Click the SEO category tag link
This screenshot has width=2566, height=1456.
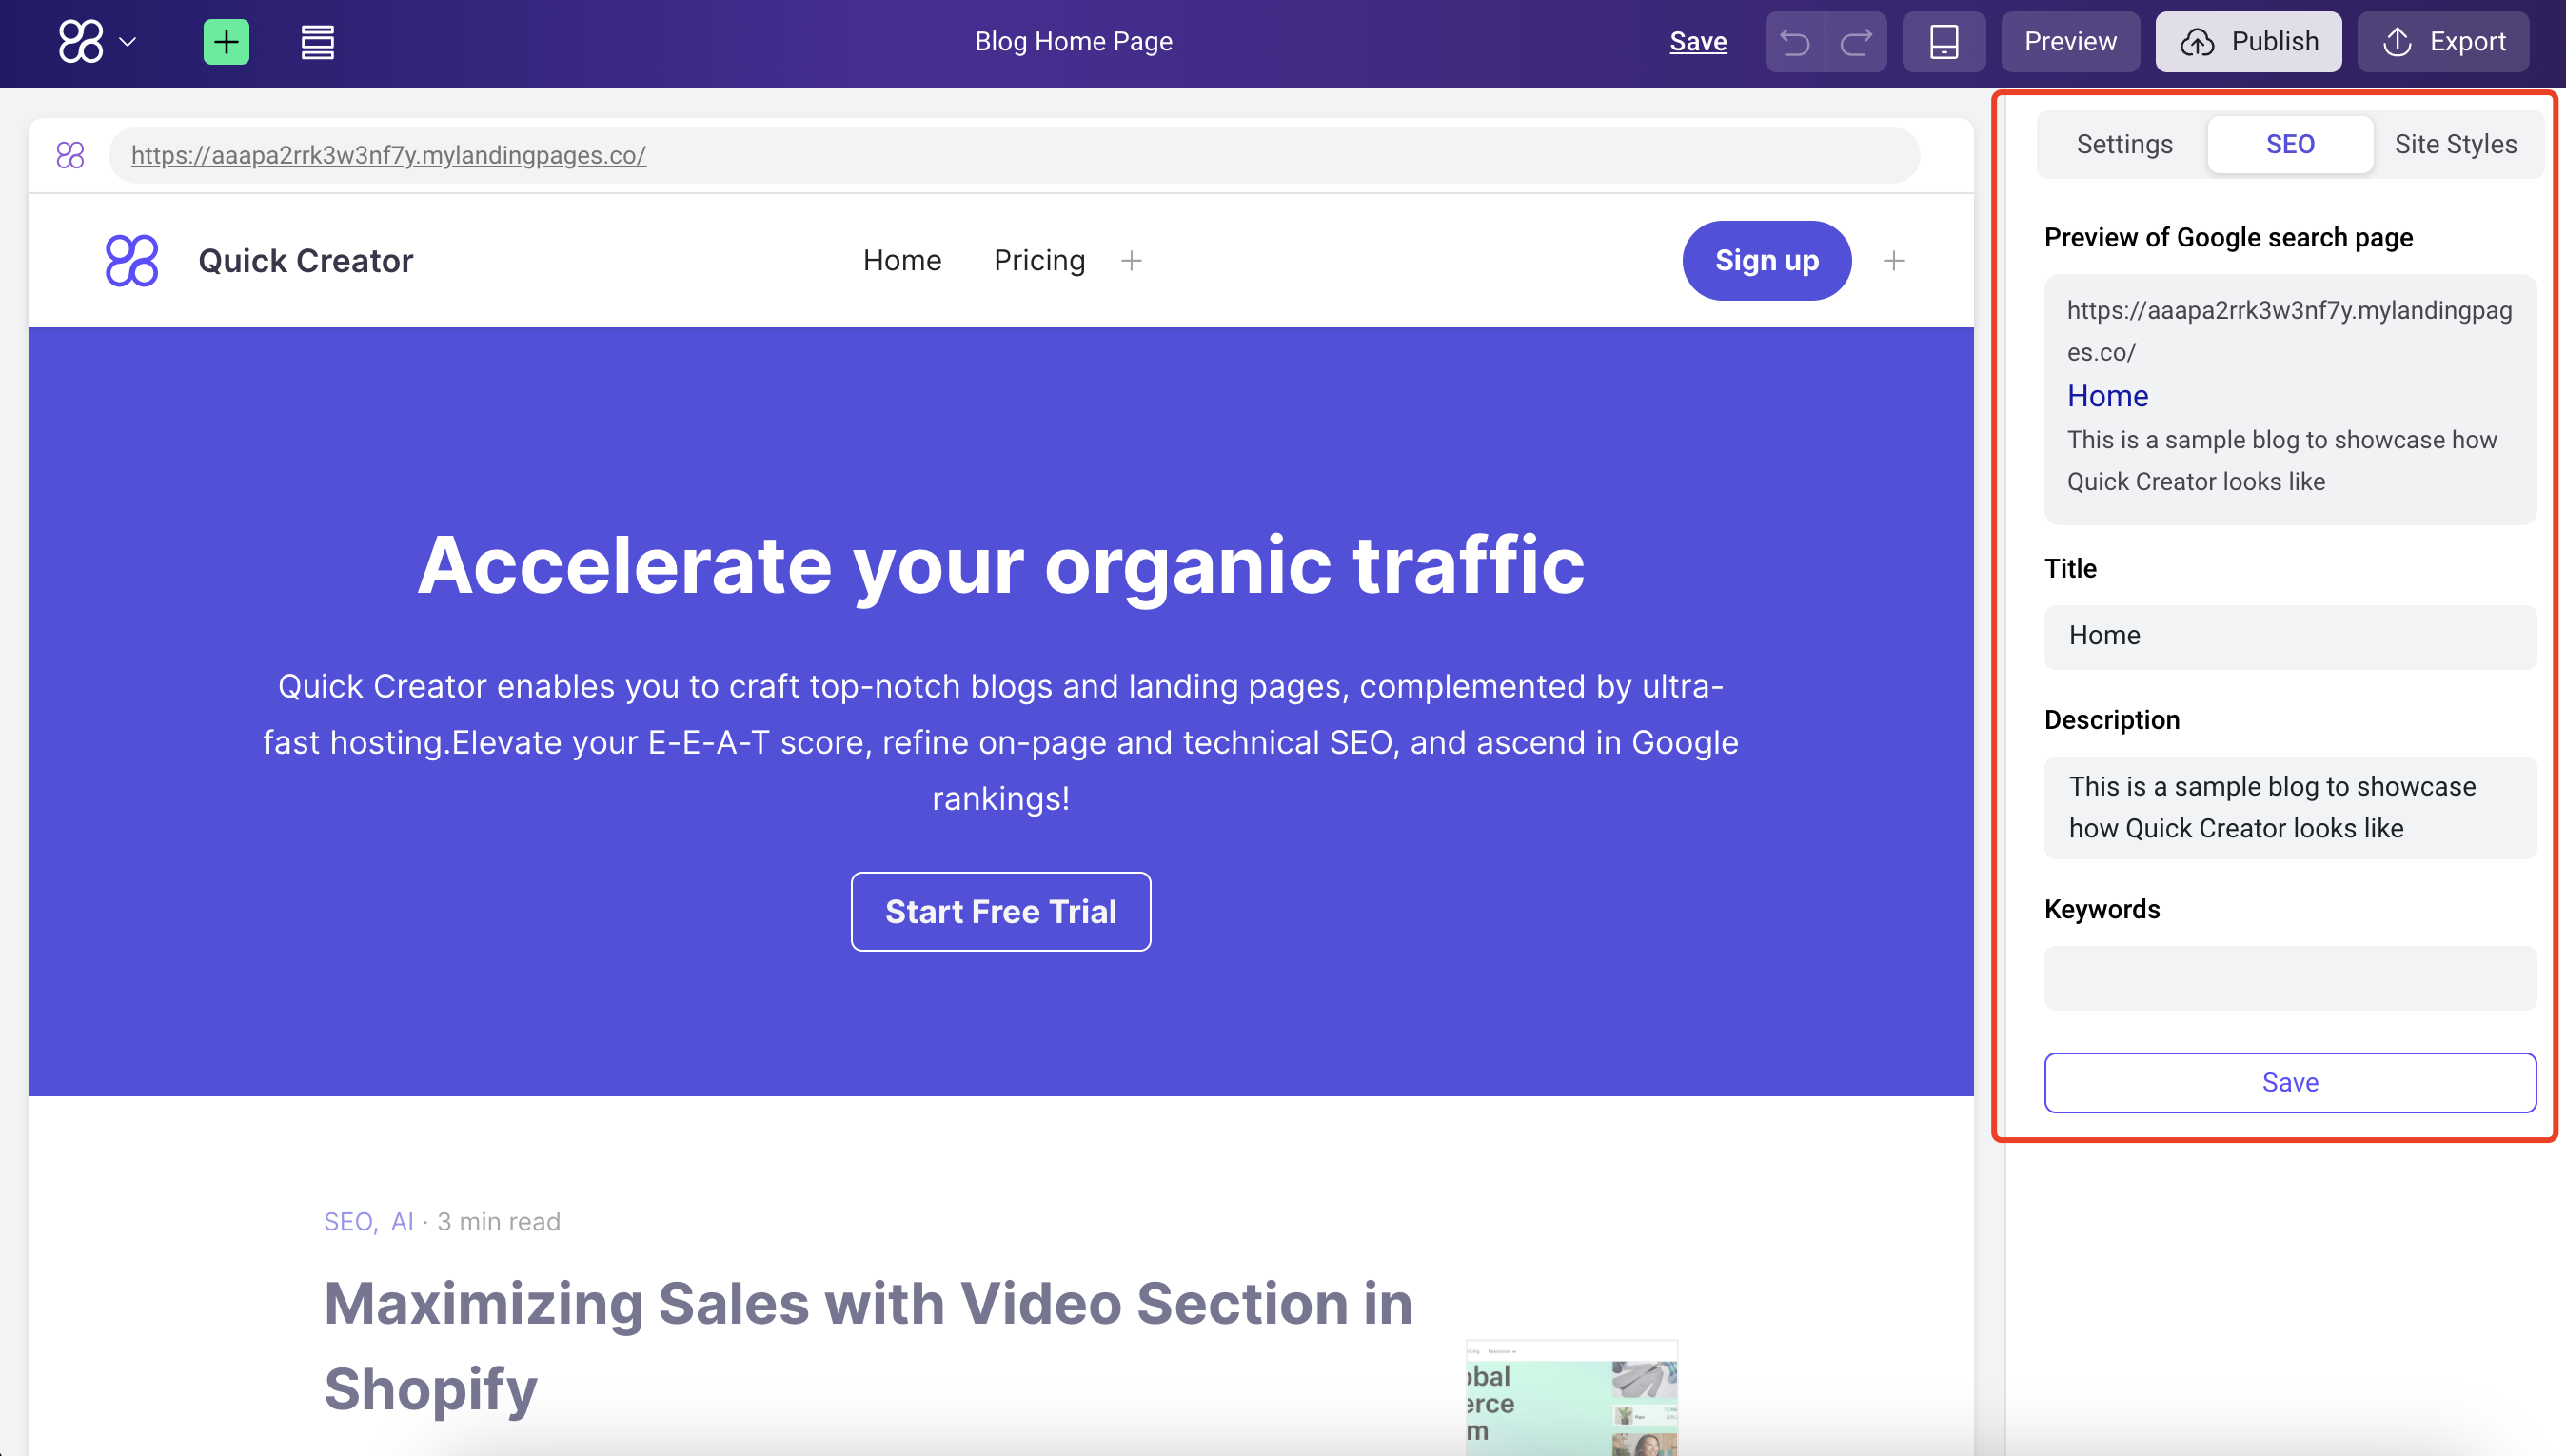coord(348,1221)
